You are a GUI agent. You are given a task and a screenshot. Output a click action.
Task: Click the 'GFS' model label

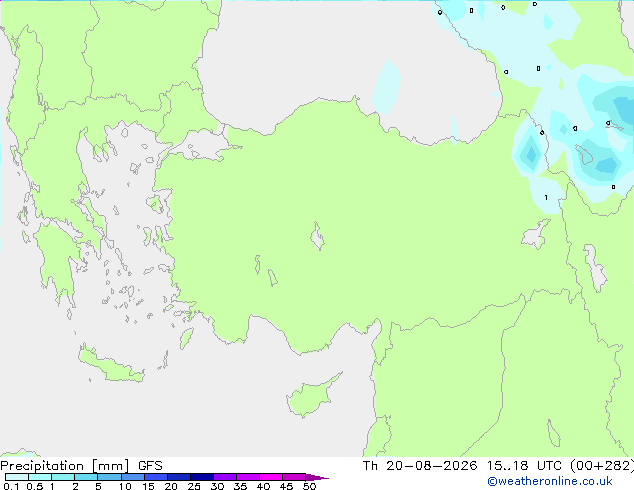coord(150,466)
